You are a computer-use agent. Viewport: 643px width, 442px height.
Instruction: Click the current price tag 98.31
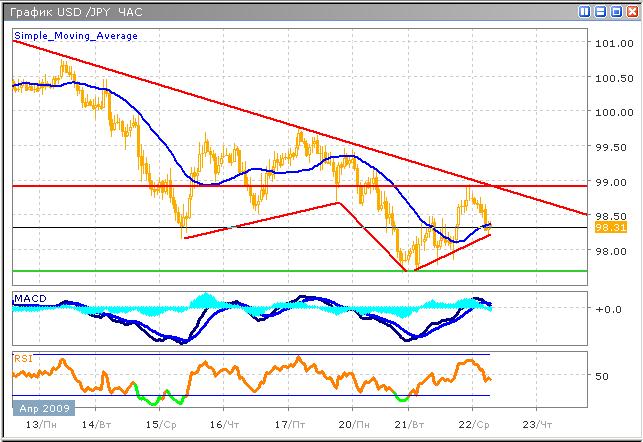coord(607,227)
